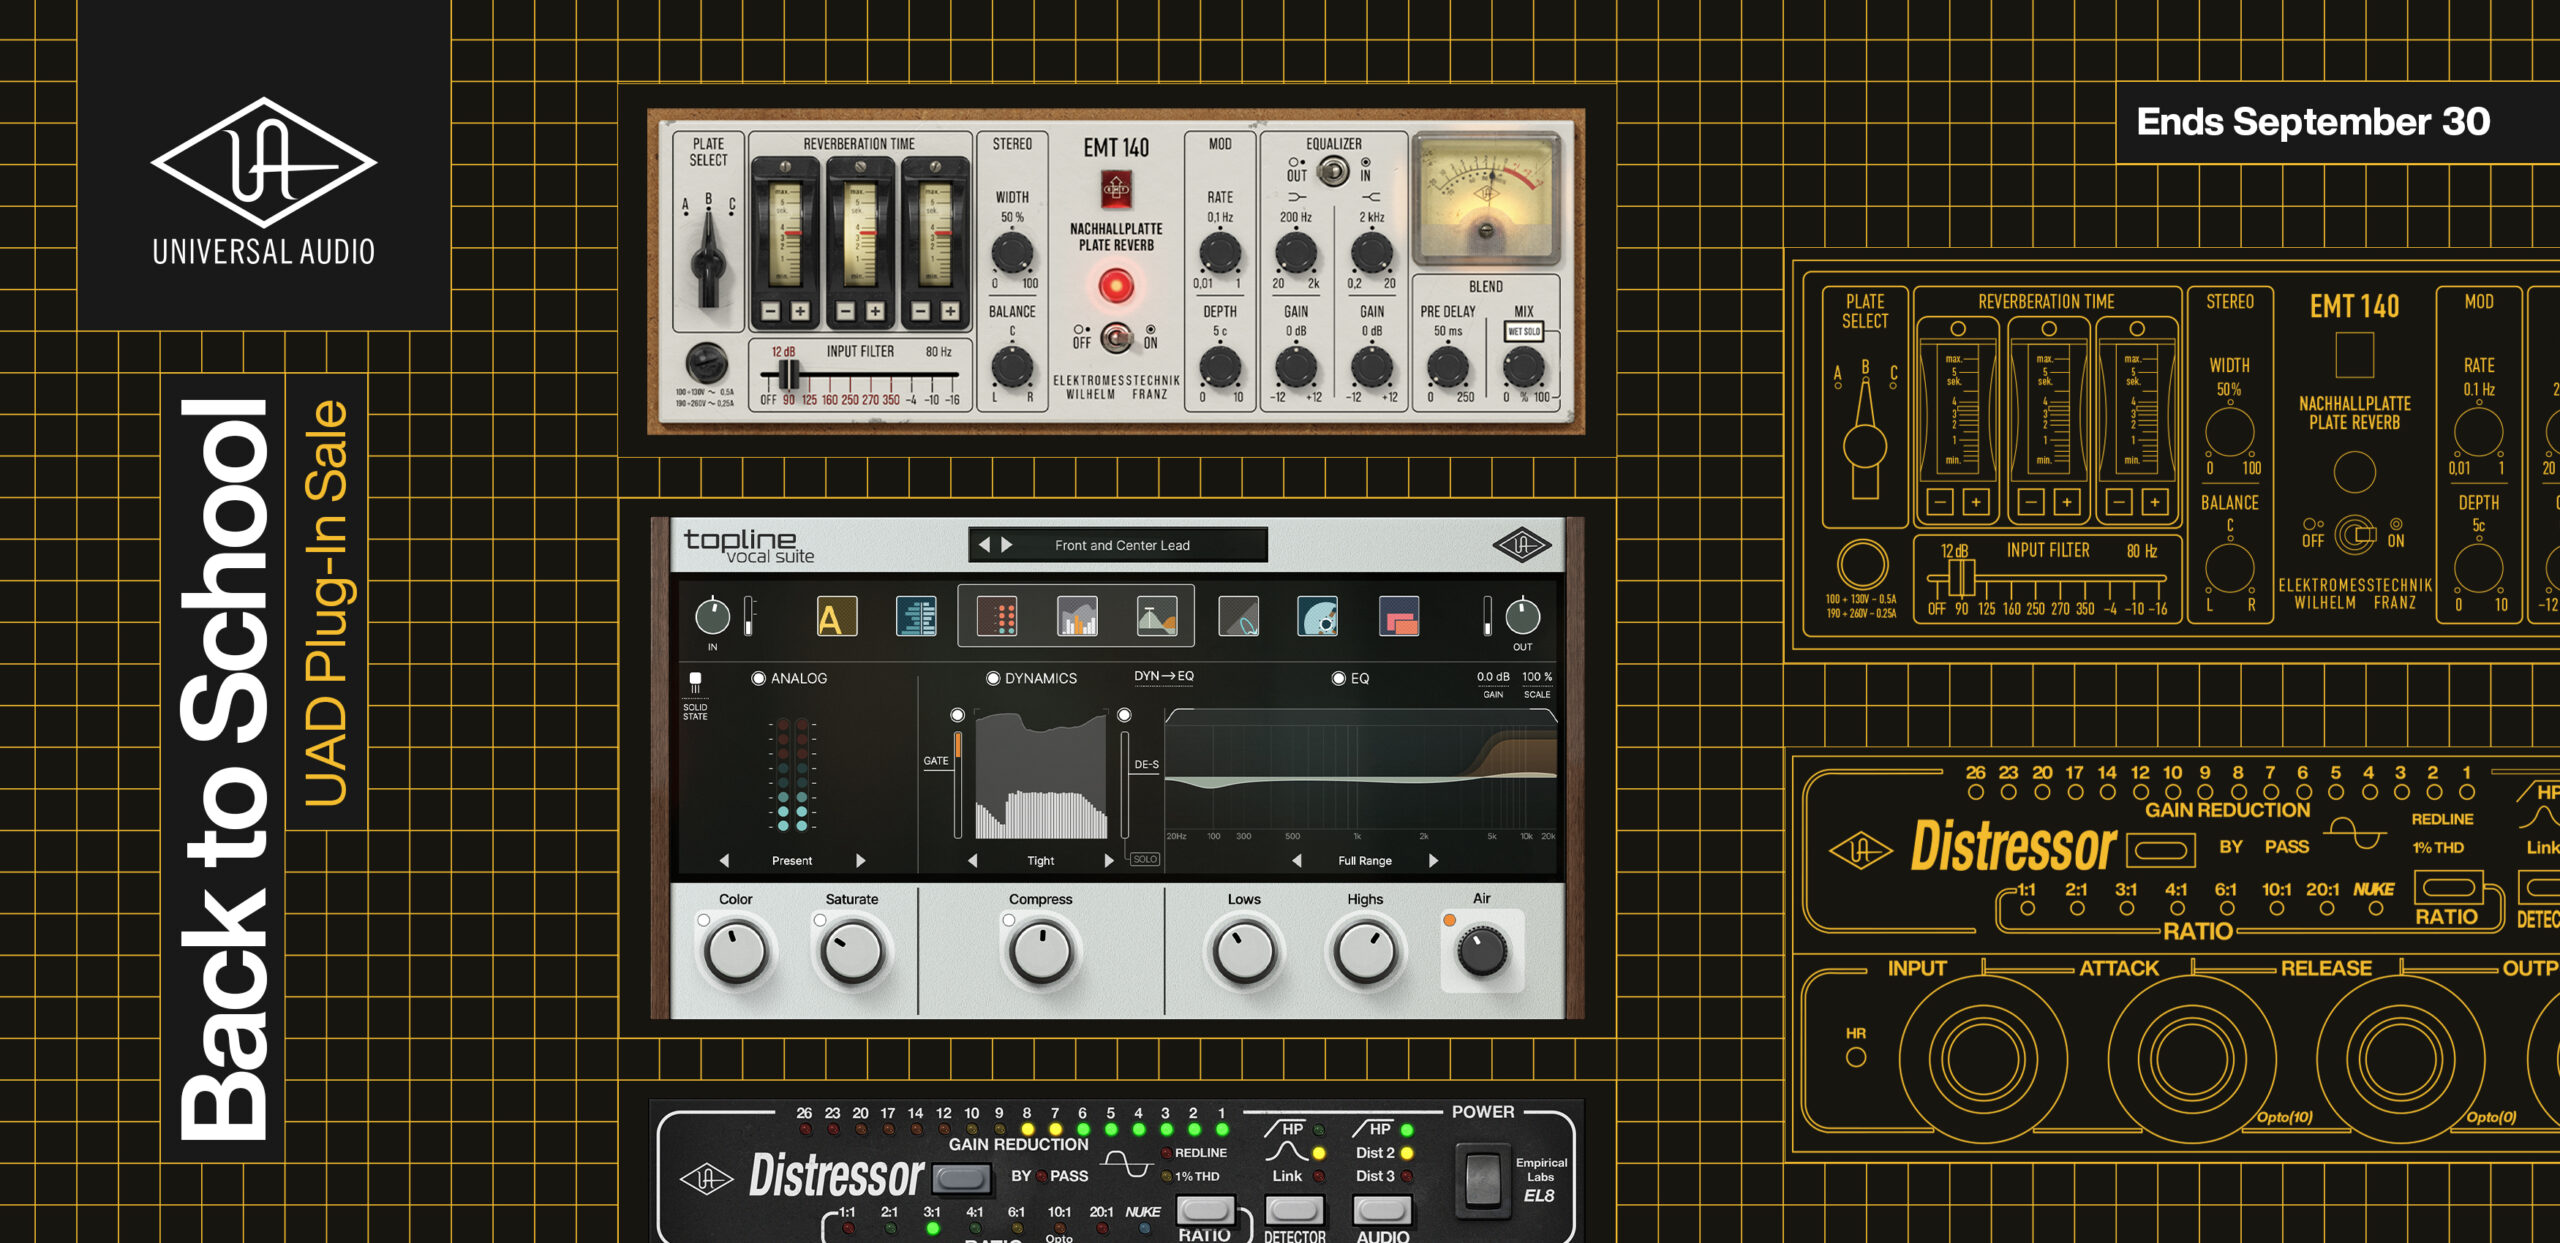The width and height of the screenshot is (2560, 1243).
Task: Select the bar-graph spectrum module icon
Action: (x=1077, y=617)
